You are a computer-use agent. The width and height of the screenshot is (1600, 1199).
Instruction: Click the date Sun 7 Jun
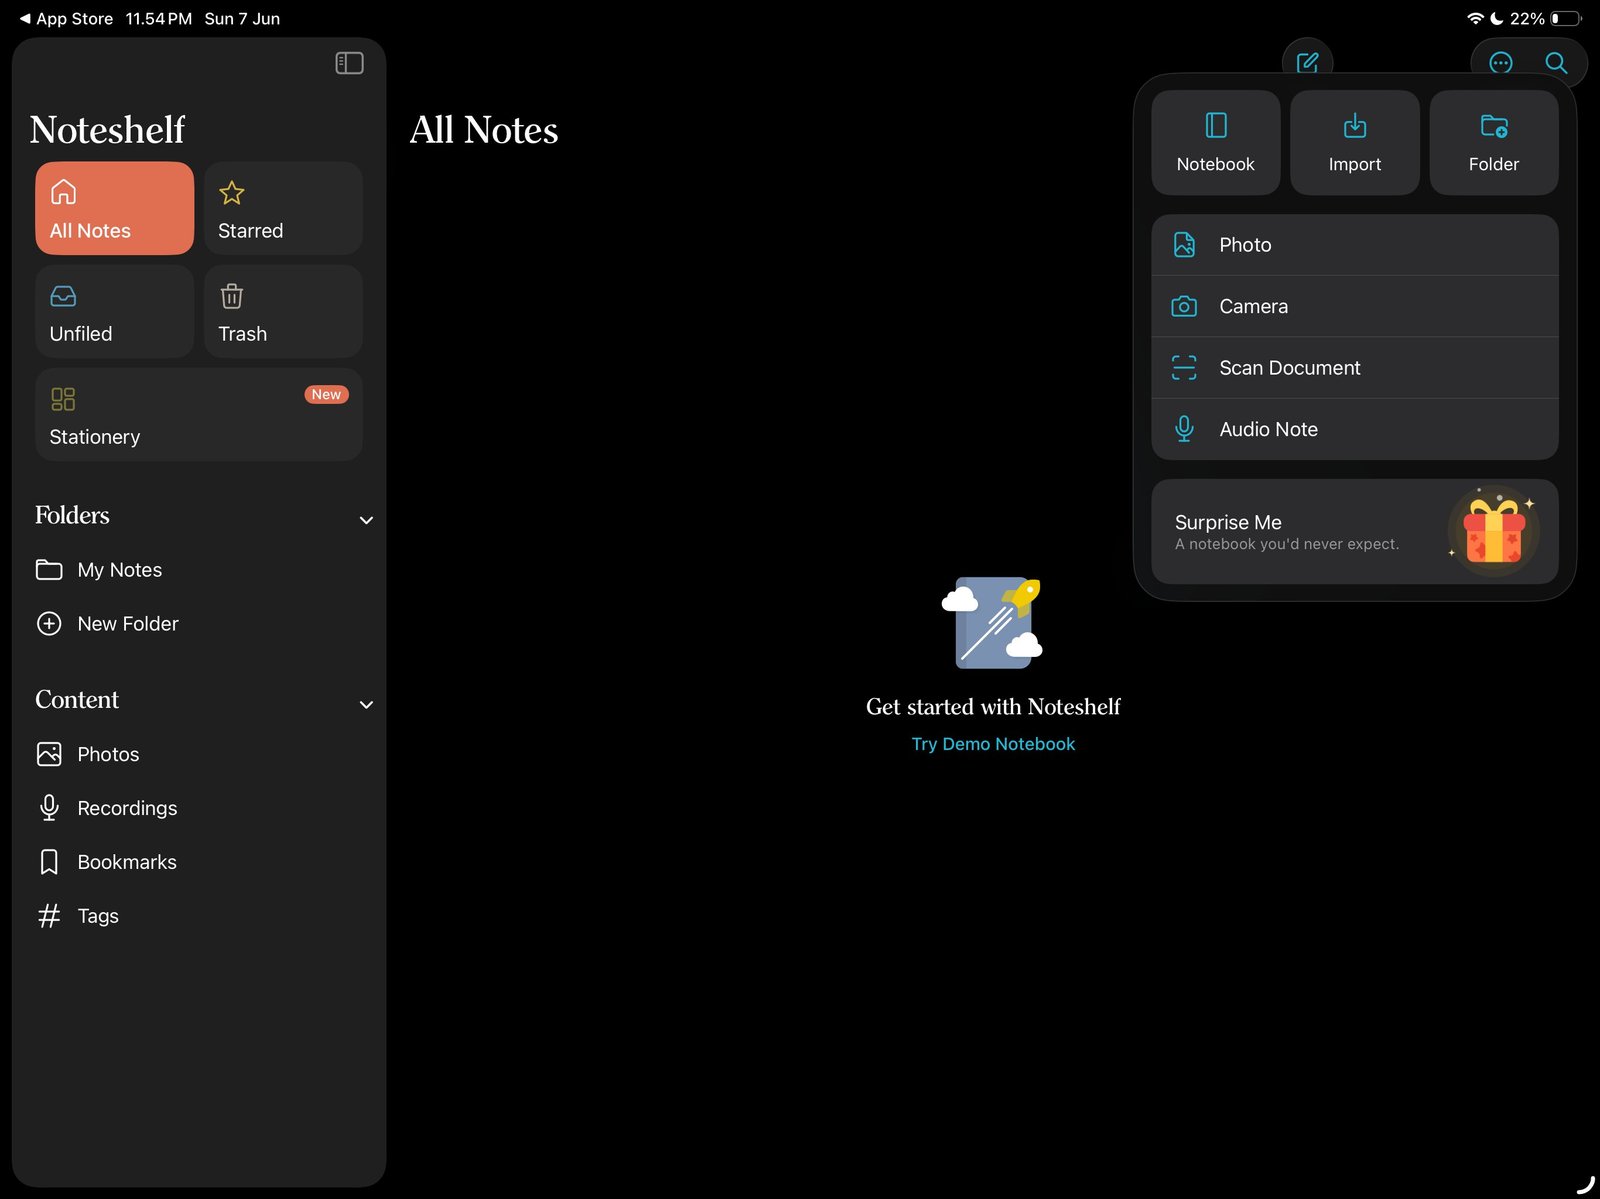pos(242,19)
